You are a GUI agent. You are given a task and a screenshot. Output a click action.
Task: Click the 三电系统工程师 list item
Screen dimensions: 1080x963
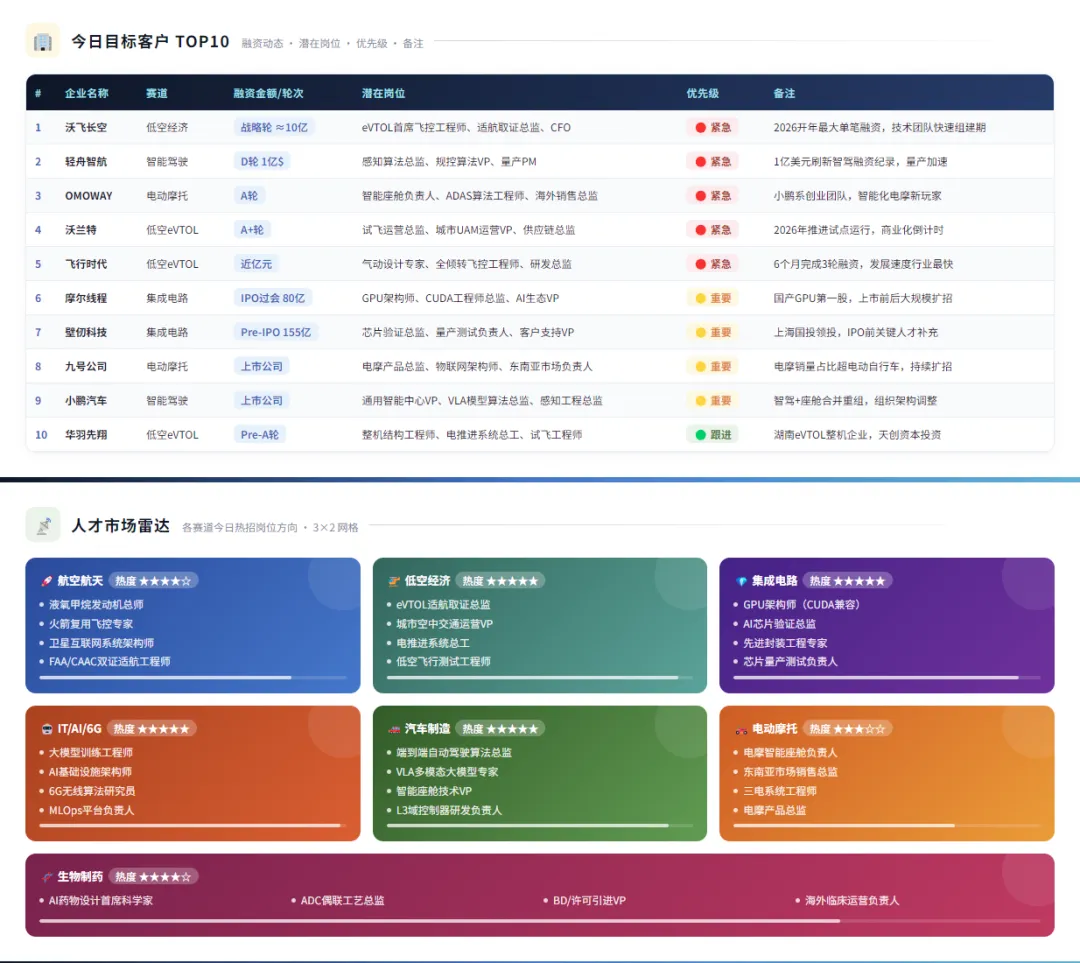click(x=780, y=791)
